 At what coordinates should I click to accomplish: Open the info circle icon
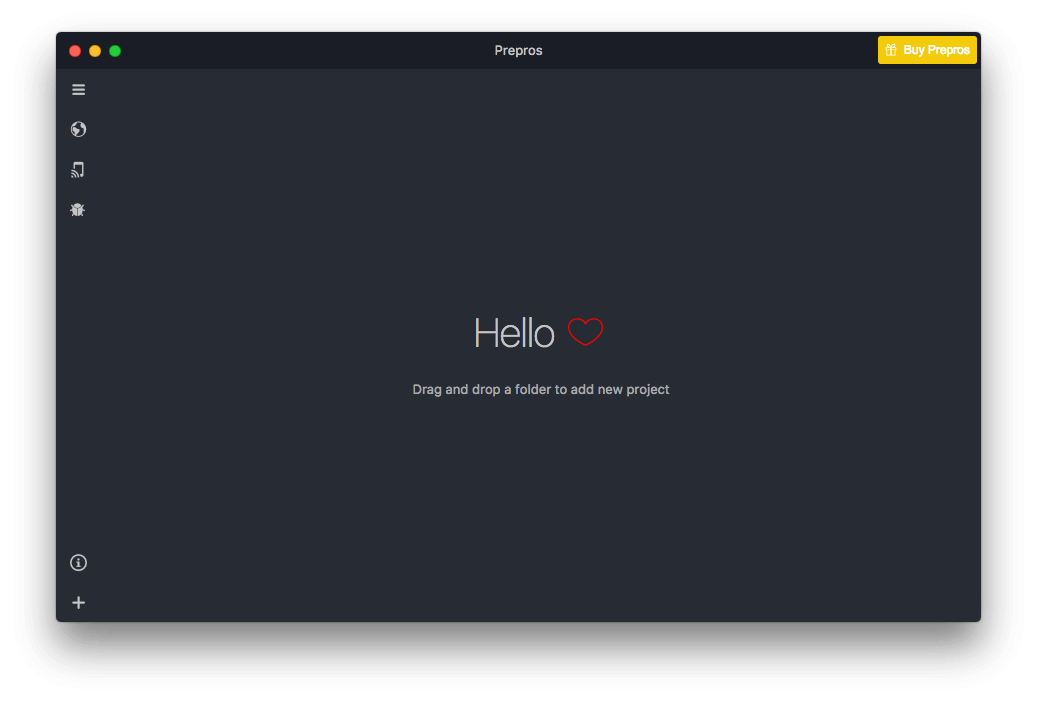pyautogui.click(x=78, y=563)
